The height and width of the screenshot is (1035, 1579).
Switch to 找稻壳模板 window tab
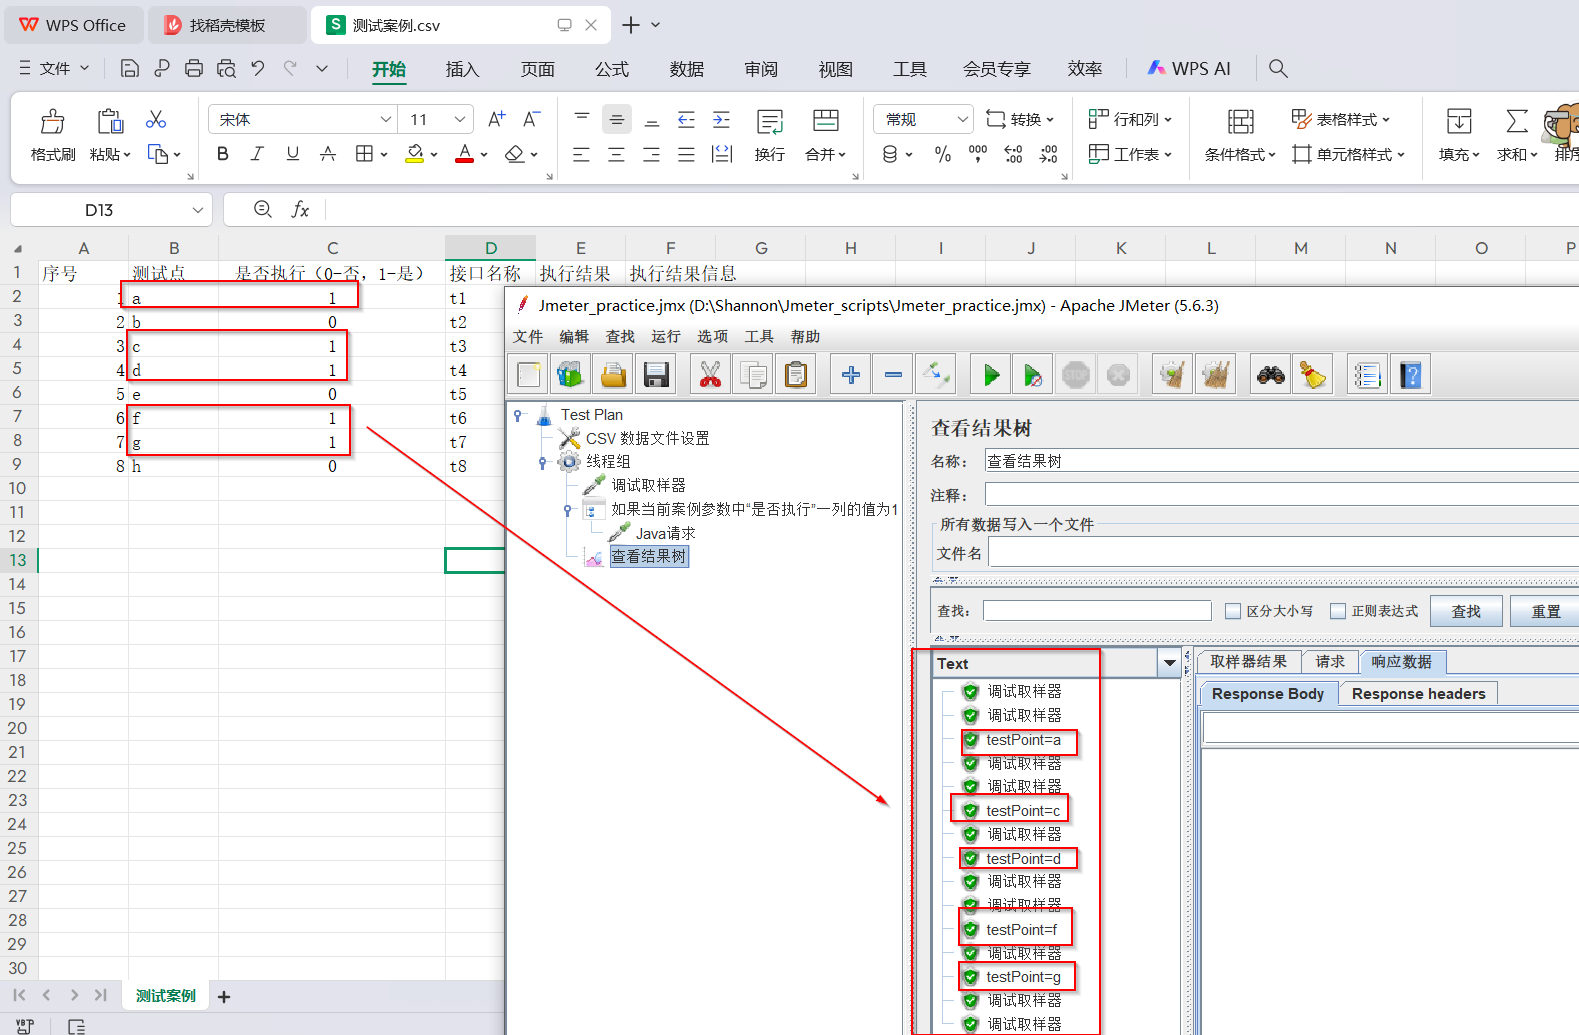point(227,25)
